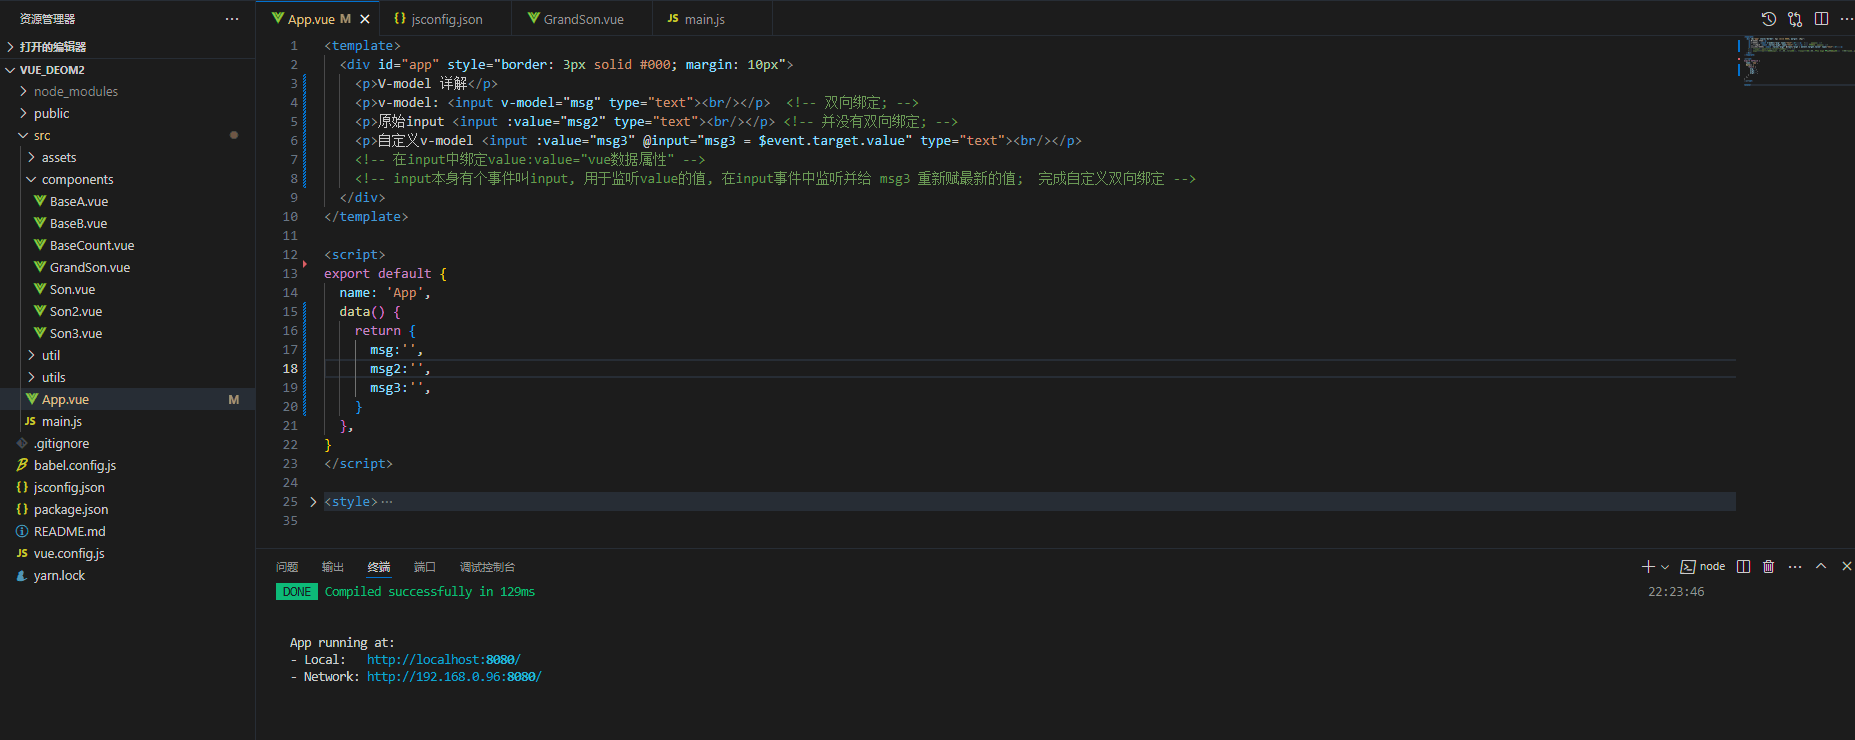
Task: Open the new terminal launch profile dropdown
Action: pyautogui.click(x=1665, y=567)
